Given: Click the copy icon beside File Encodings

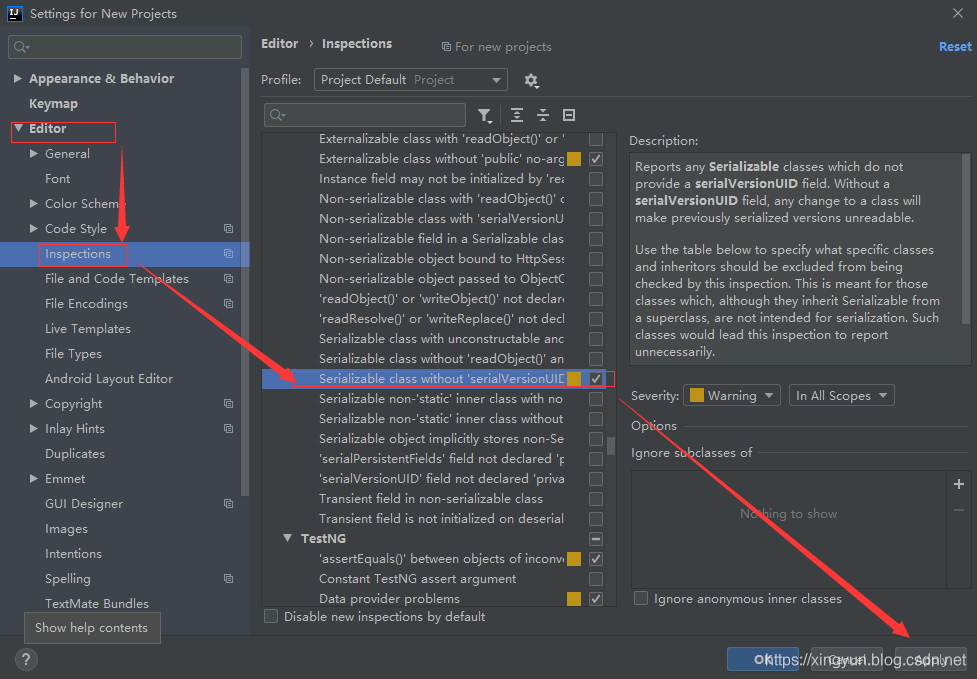Looking at the screenshot, I should click(229, 303).
